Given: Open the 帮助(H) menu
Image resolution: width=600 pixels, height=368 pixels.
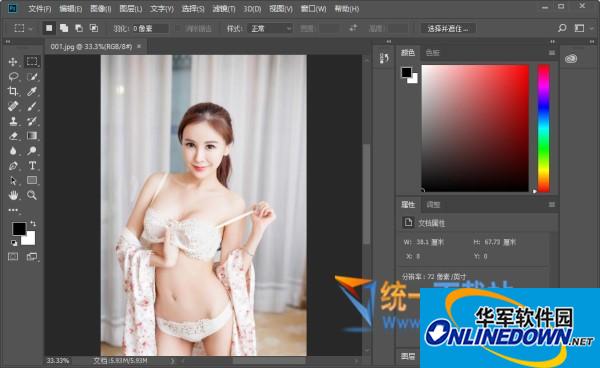Looking at the screenshot, I should coord(347,8).
